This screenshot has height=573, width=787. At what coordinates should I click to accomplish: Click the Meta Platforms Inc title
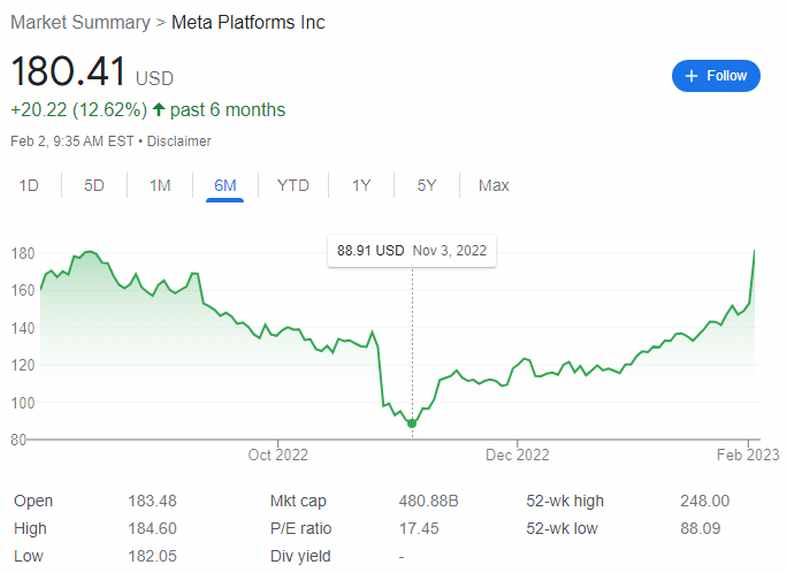pyautogui.click(x=248, y=22)
